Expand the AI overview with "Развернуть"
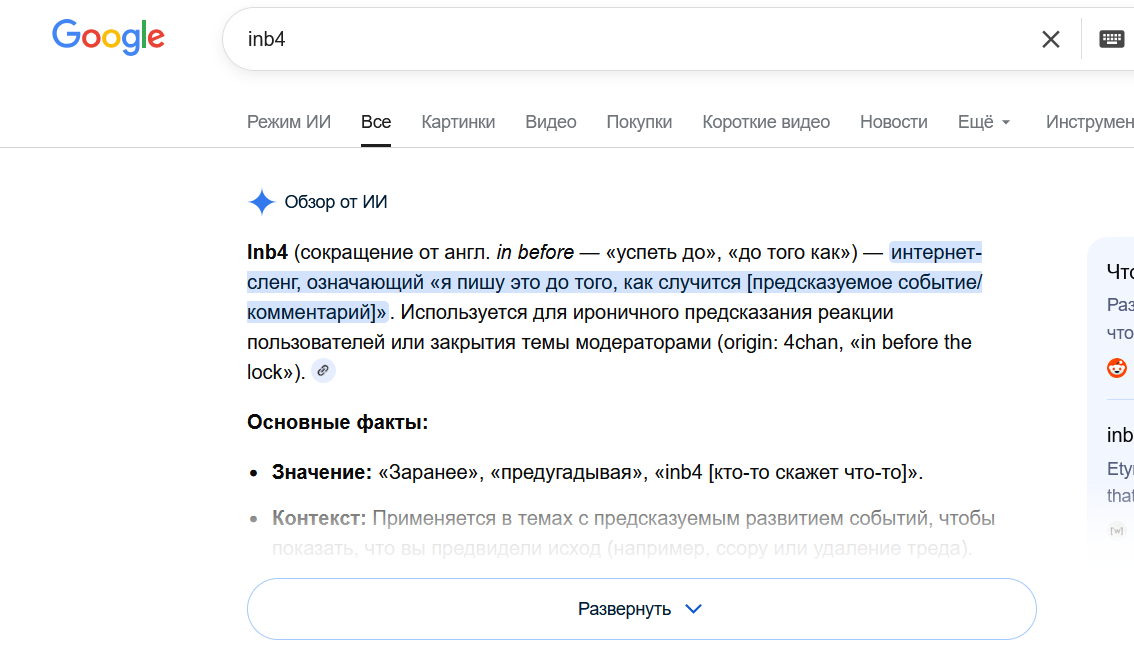The width and height of the screenshot is (1134, 658). click(x=641, y=609)
